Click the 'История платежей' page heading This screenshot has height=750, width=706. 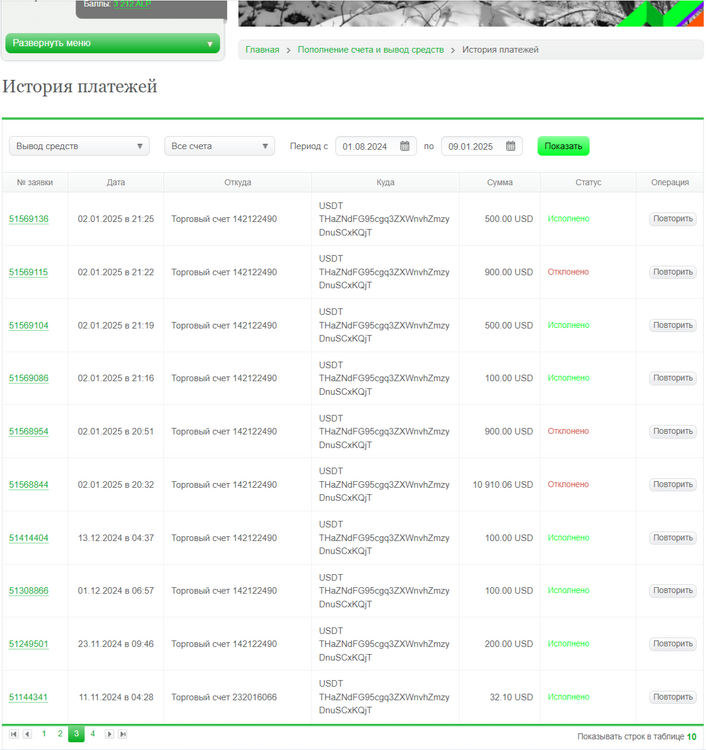tap(79, 87)
